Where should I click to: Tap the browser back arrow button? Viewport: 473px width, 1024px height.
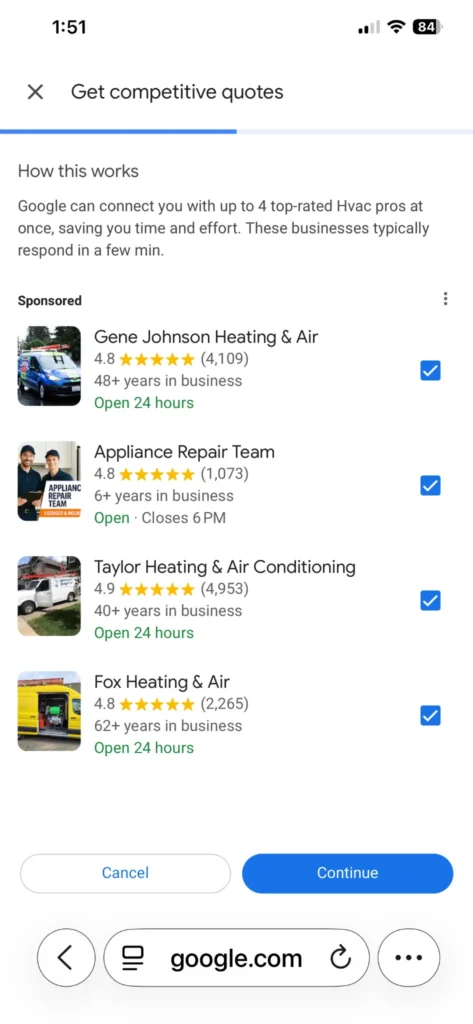[x=65, y=957]
